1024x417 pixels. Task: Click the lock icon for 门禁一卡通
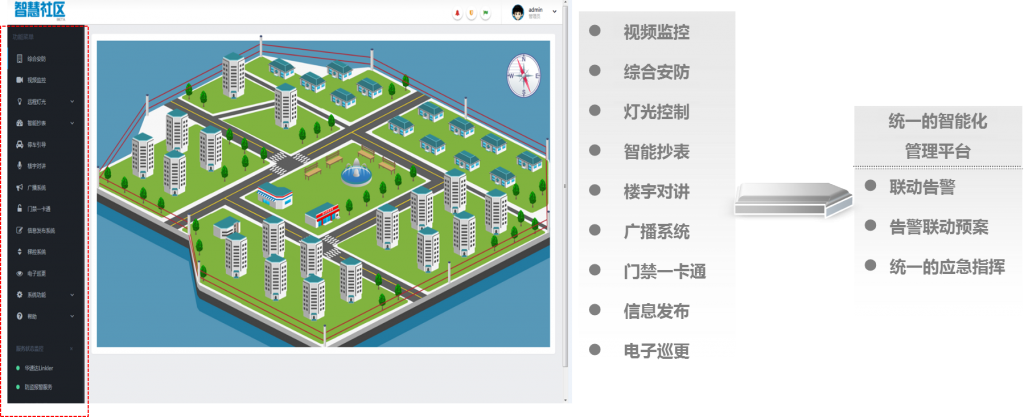point(19,208)
